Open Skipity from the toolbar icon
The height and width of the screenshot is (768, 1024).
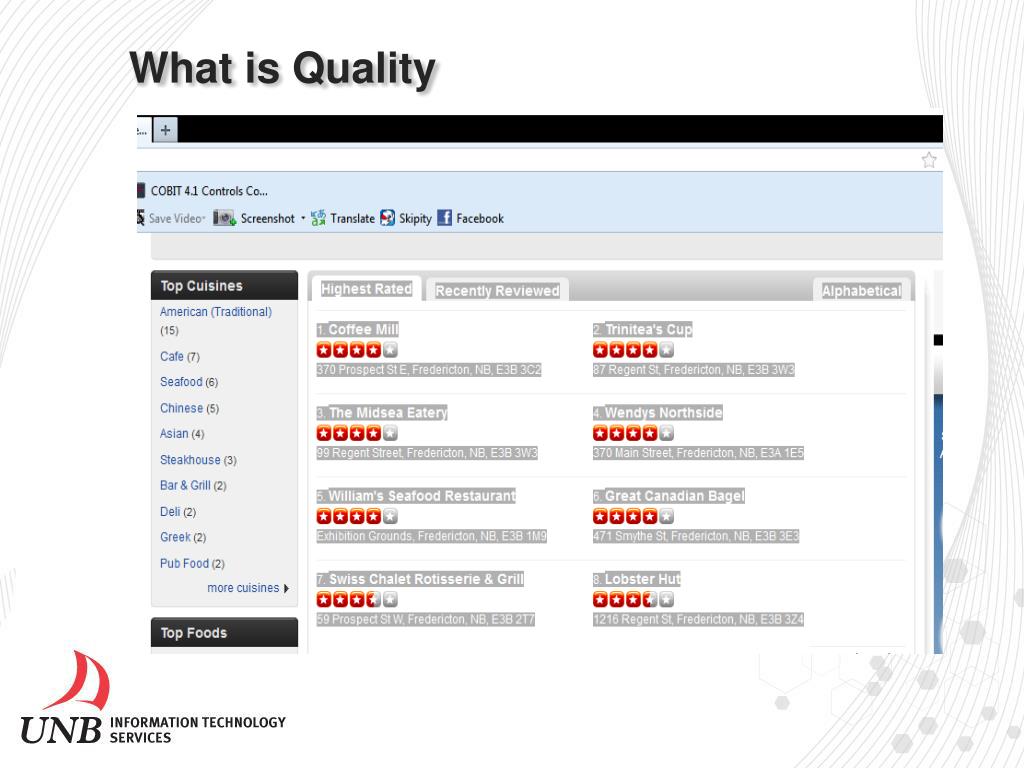(388, 218)
